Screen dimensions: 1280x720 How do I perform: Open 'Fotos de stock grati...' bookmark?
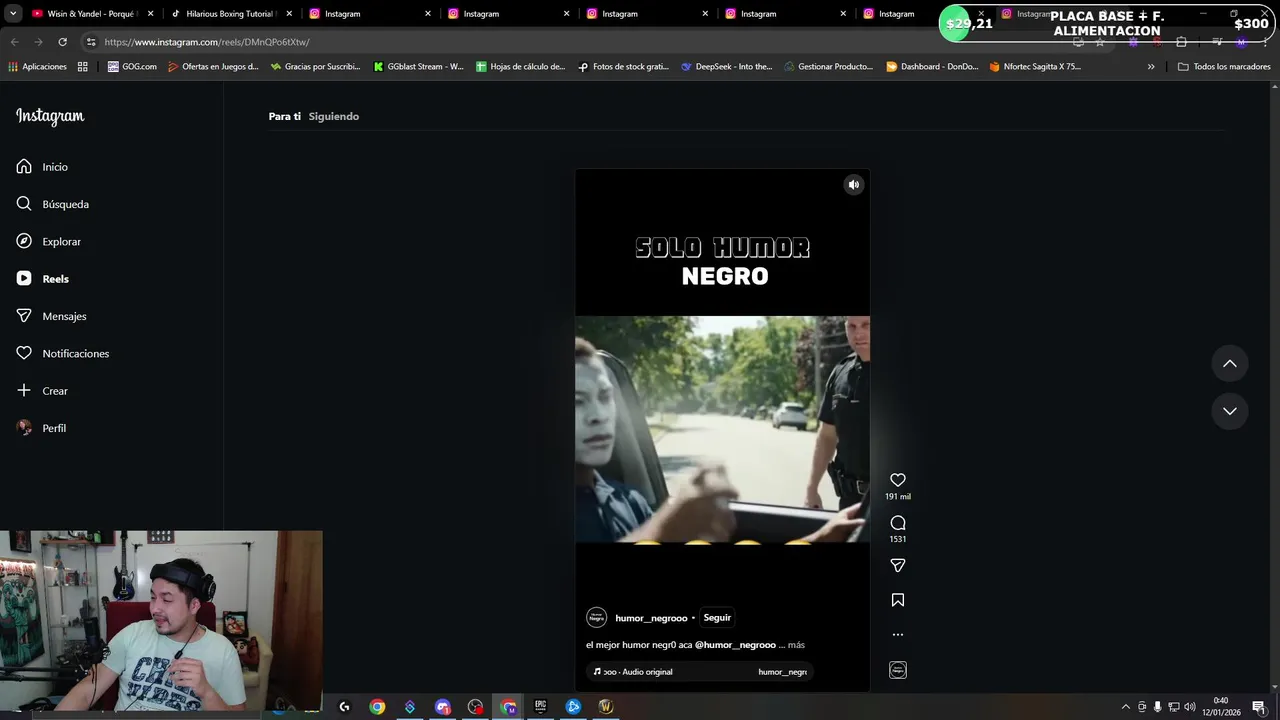(624, 66)
